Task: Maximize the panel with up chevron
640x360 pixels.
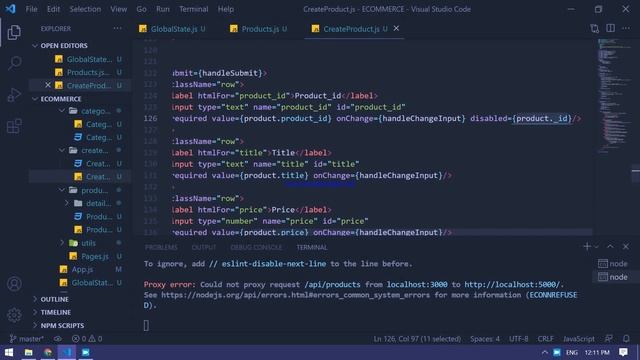Action: 610,247
